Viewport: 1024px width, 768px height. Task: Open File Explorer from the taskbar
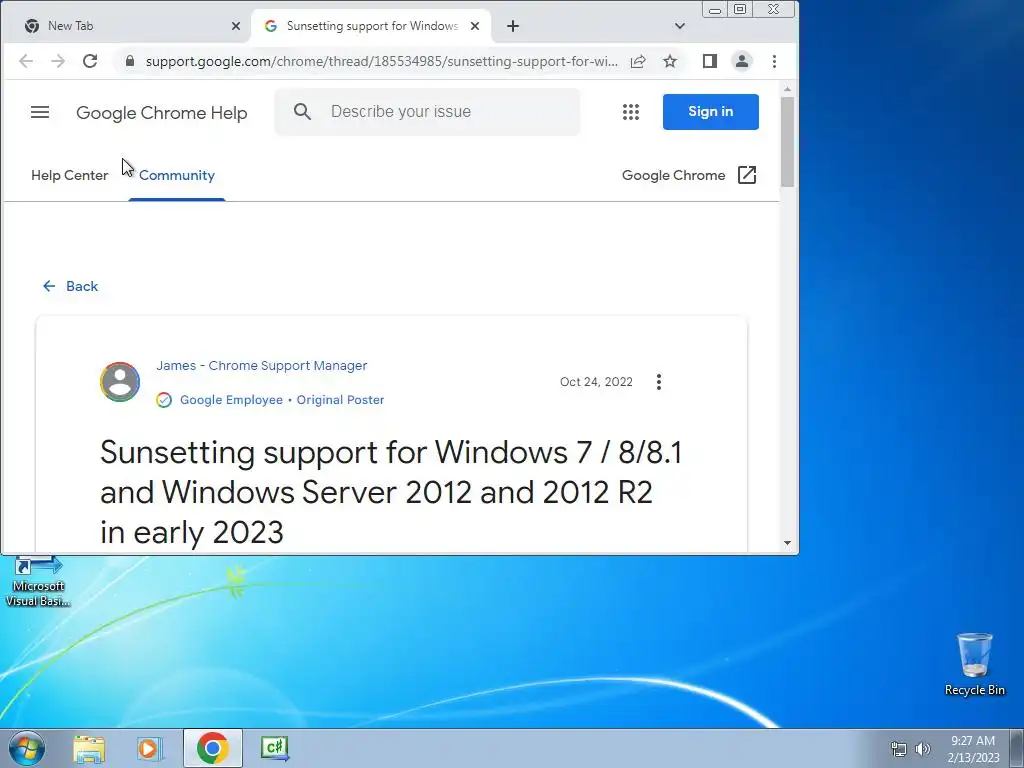click(x=89, y=748)
